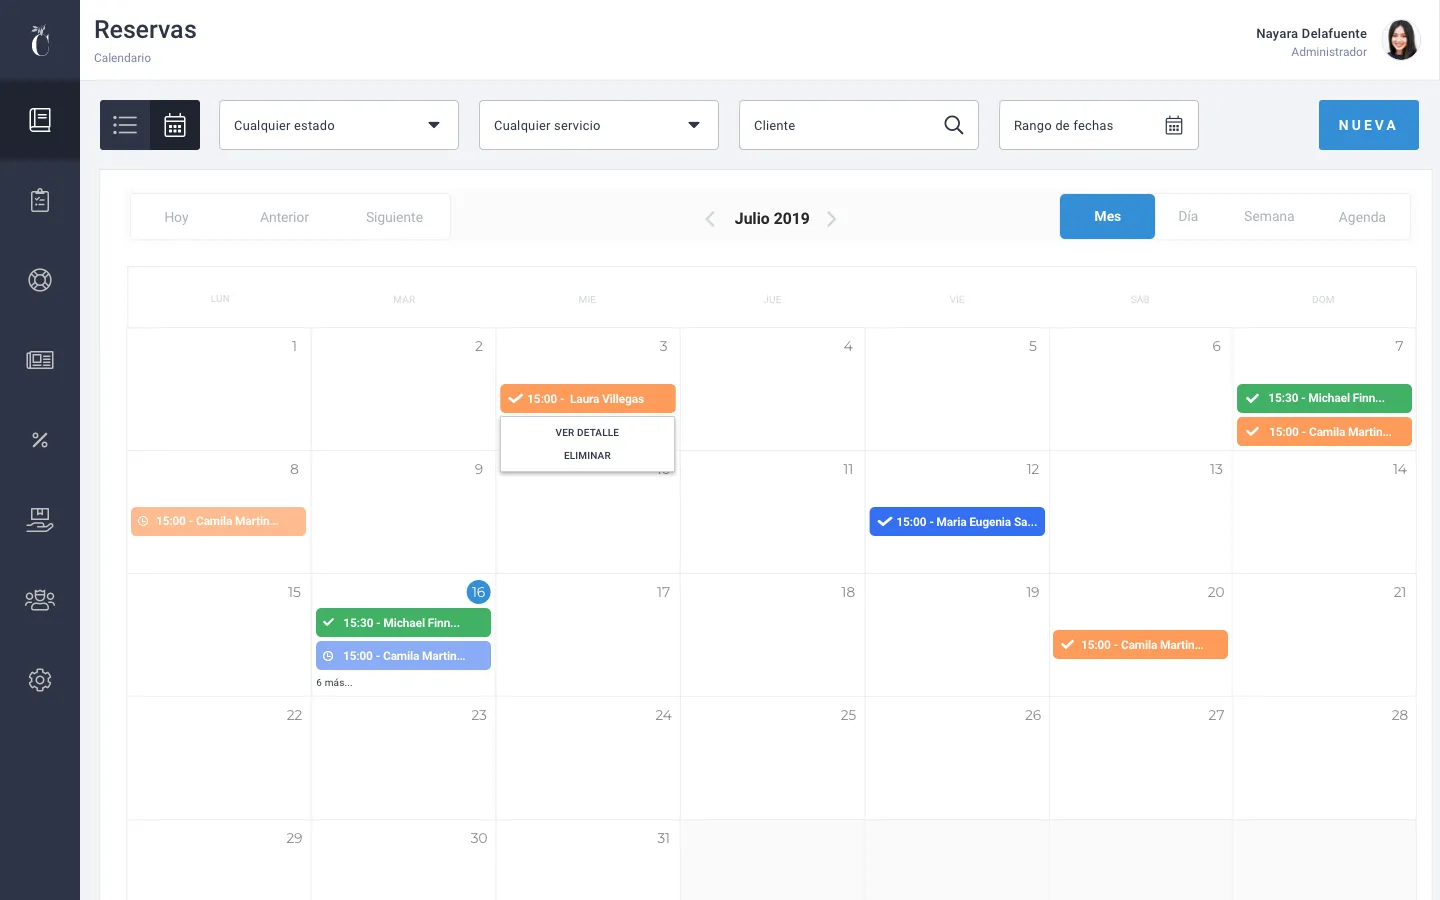This screenshot has height=900, width=1440.
Task: Click the calendar icon in Rango de fechas
Action: [x=1174, y=125]
